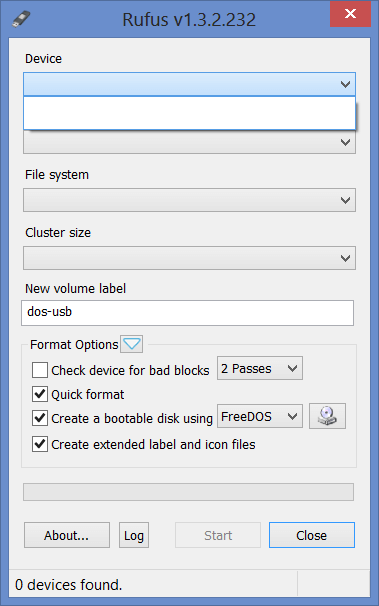Open the FreeDOS boot type dropdown
Viewport: 379px width, 606px height.
pos(260,416)
